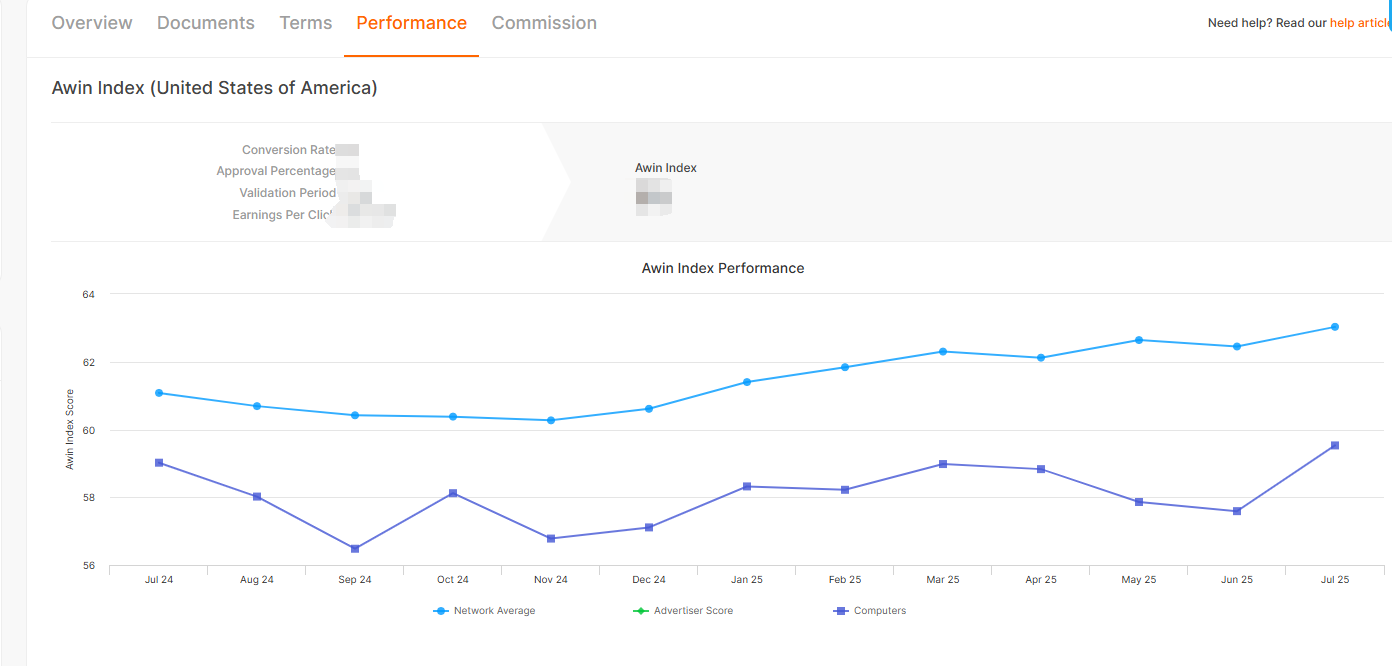This screenshot has width=1392, height=666.
Task: Click the '62' y-axis value
Action: [89, 362]
